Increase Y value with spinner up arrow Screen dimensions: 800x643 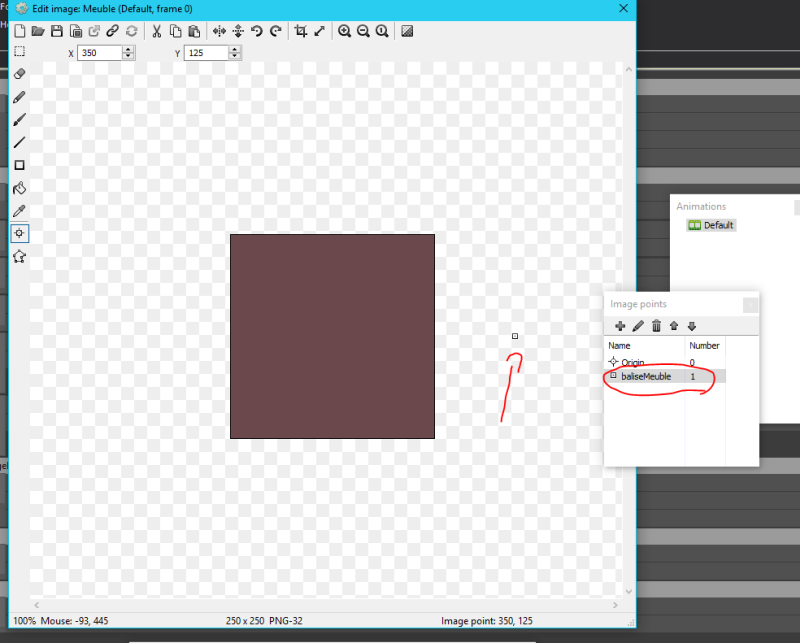click(235, 50)
